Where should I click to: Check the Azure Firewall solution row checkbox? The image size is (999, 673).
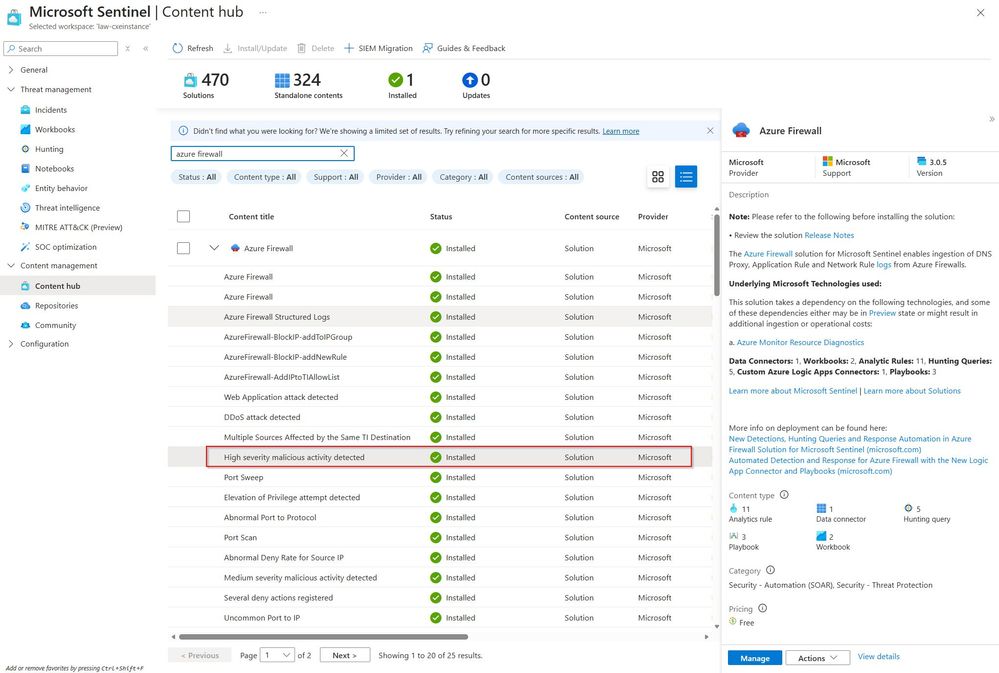coord(183,248)
